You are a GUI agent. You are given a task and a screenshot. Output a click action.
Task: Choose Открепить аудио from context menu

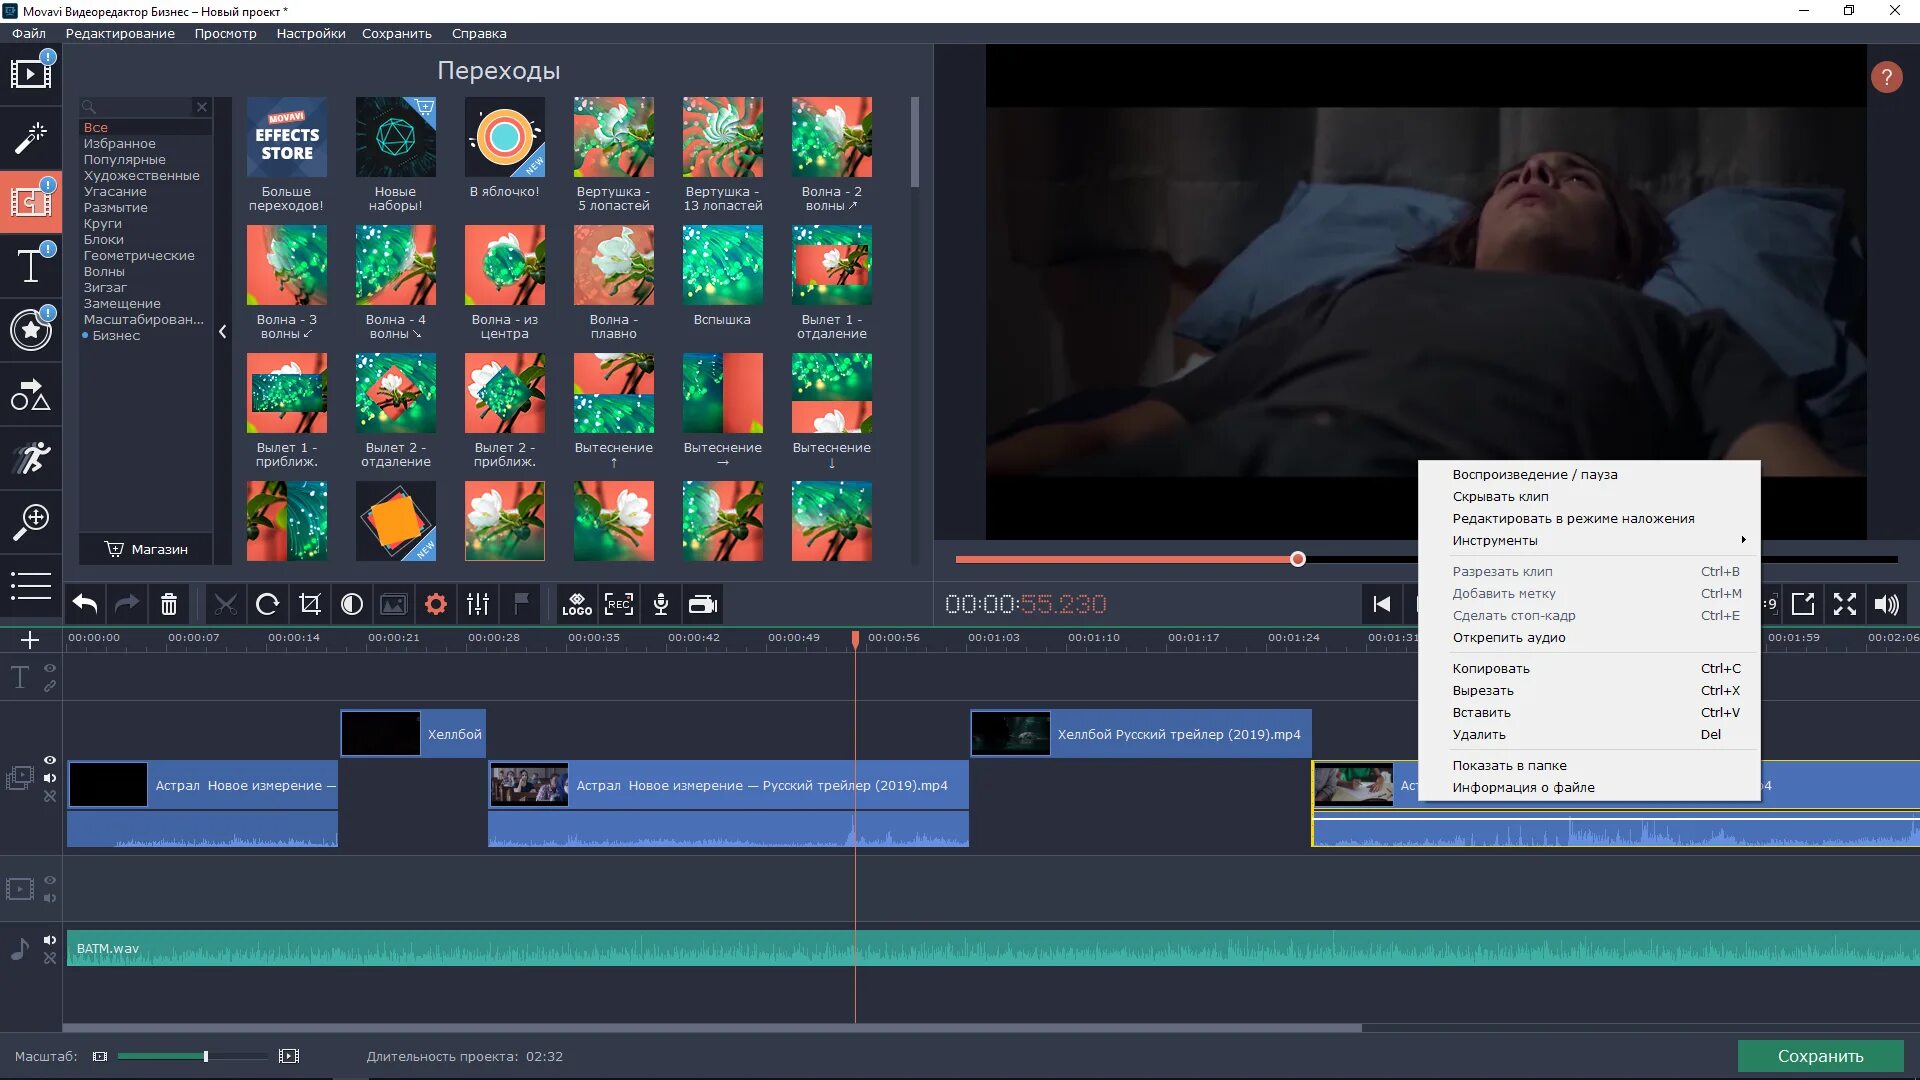(x=1508, y=637)
